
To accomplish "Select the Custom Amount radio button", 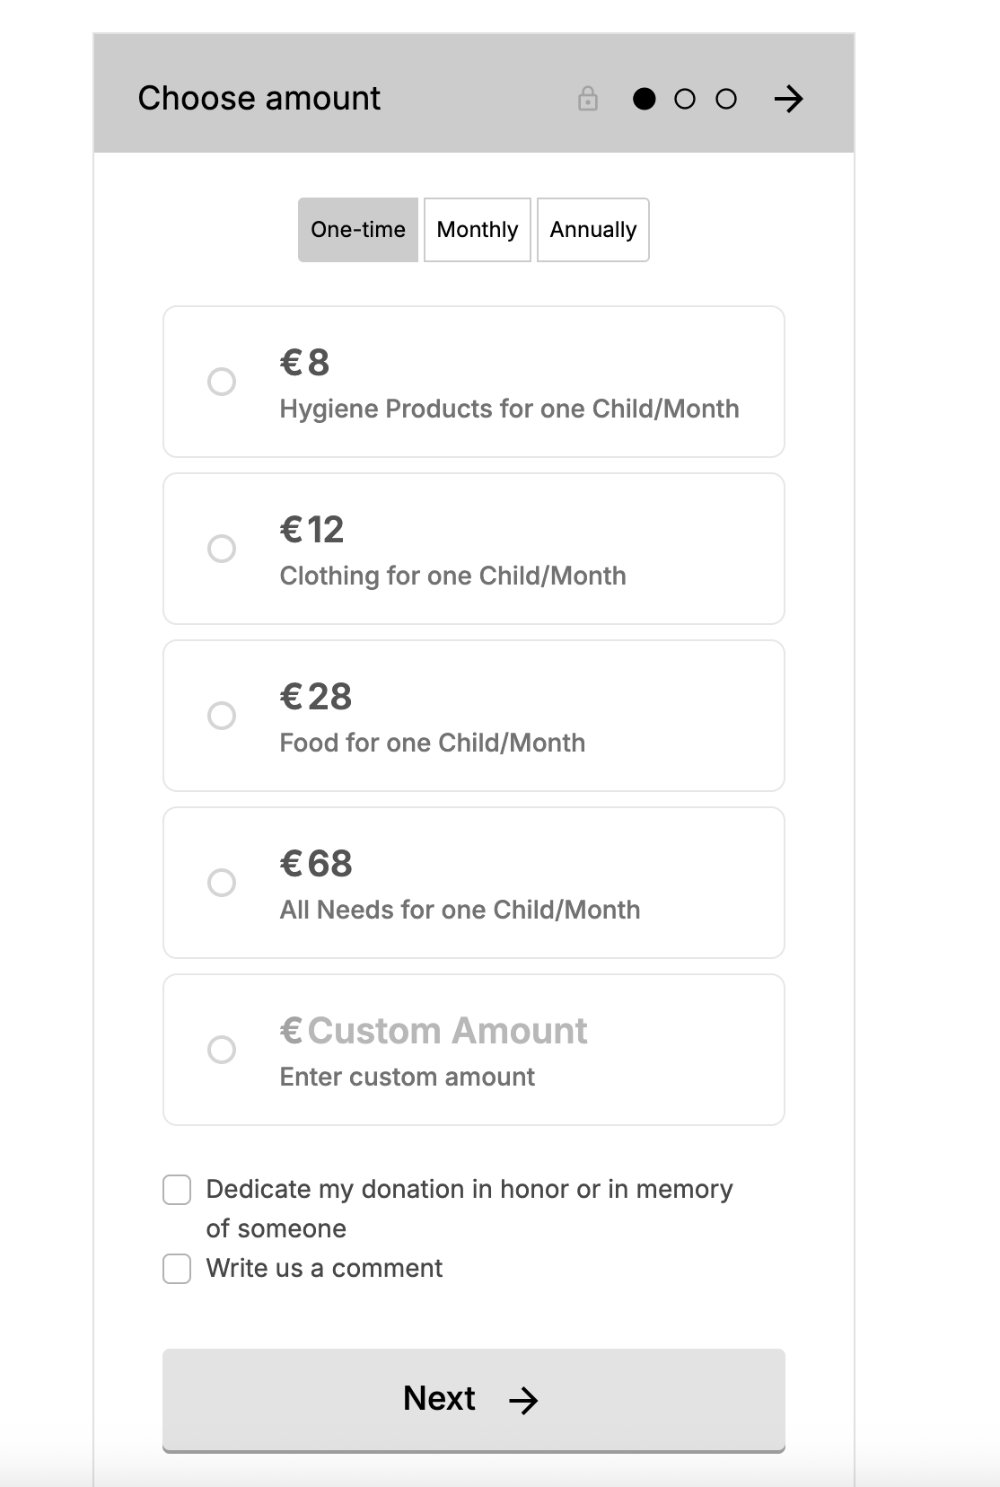I will (221, 1050).
